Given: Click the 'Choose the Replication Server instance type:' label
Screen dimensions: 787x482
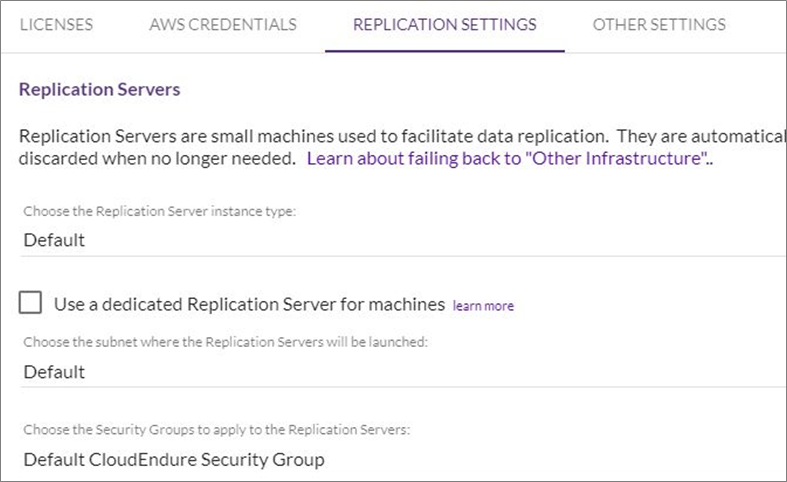Looking at the screenshot, I should (160, 211).
